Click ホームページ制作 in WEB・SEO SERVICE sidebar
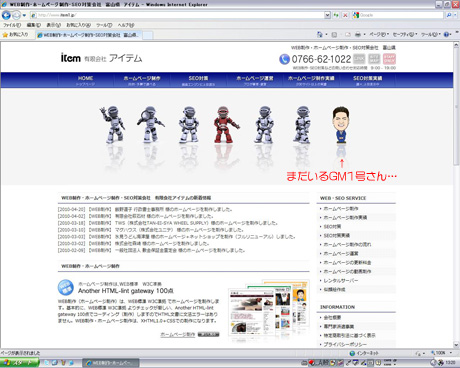Screen dimensions: 460x368 point(341,208)
